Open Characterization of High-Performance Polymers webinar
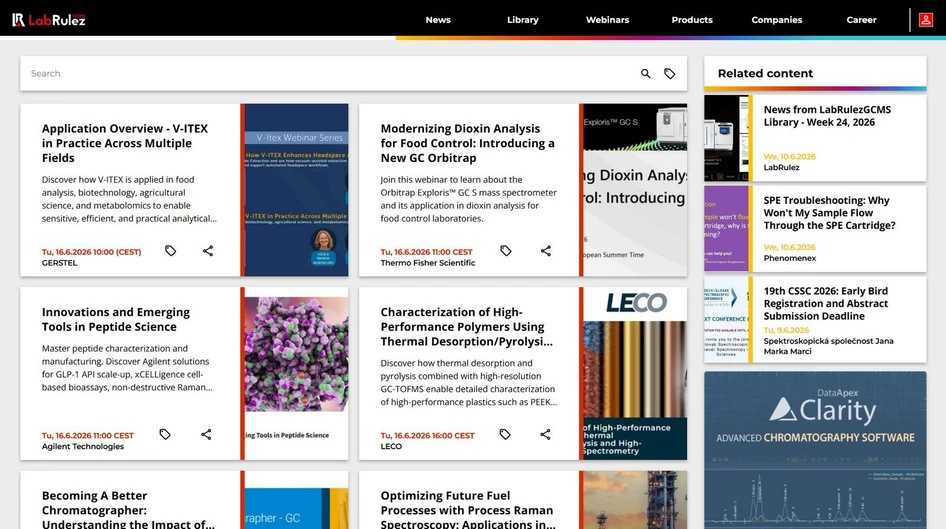 (466, 326)
